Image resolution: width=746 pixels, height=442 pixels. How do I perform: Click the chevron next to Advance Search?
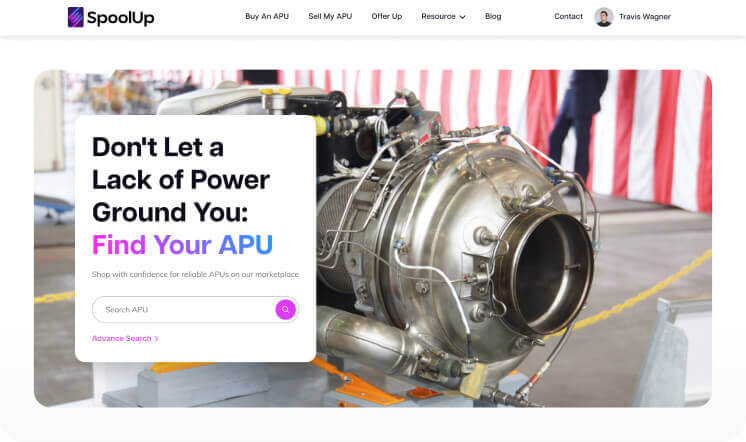point(157,339)
